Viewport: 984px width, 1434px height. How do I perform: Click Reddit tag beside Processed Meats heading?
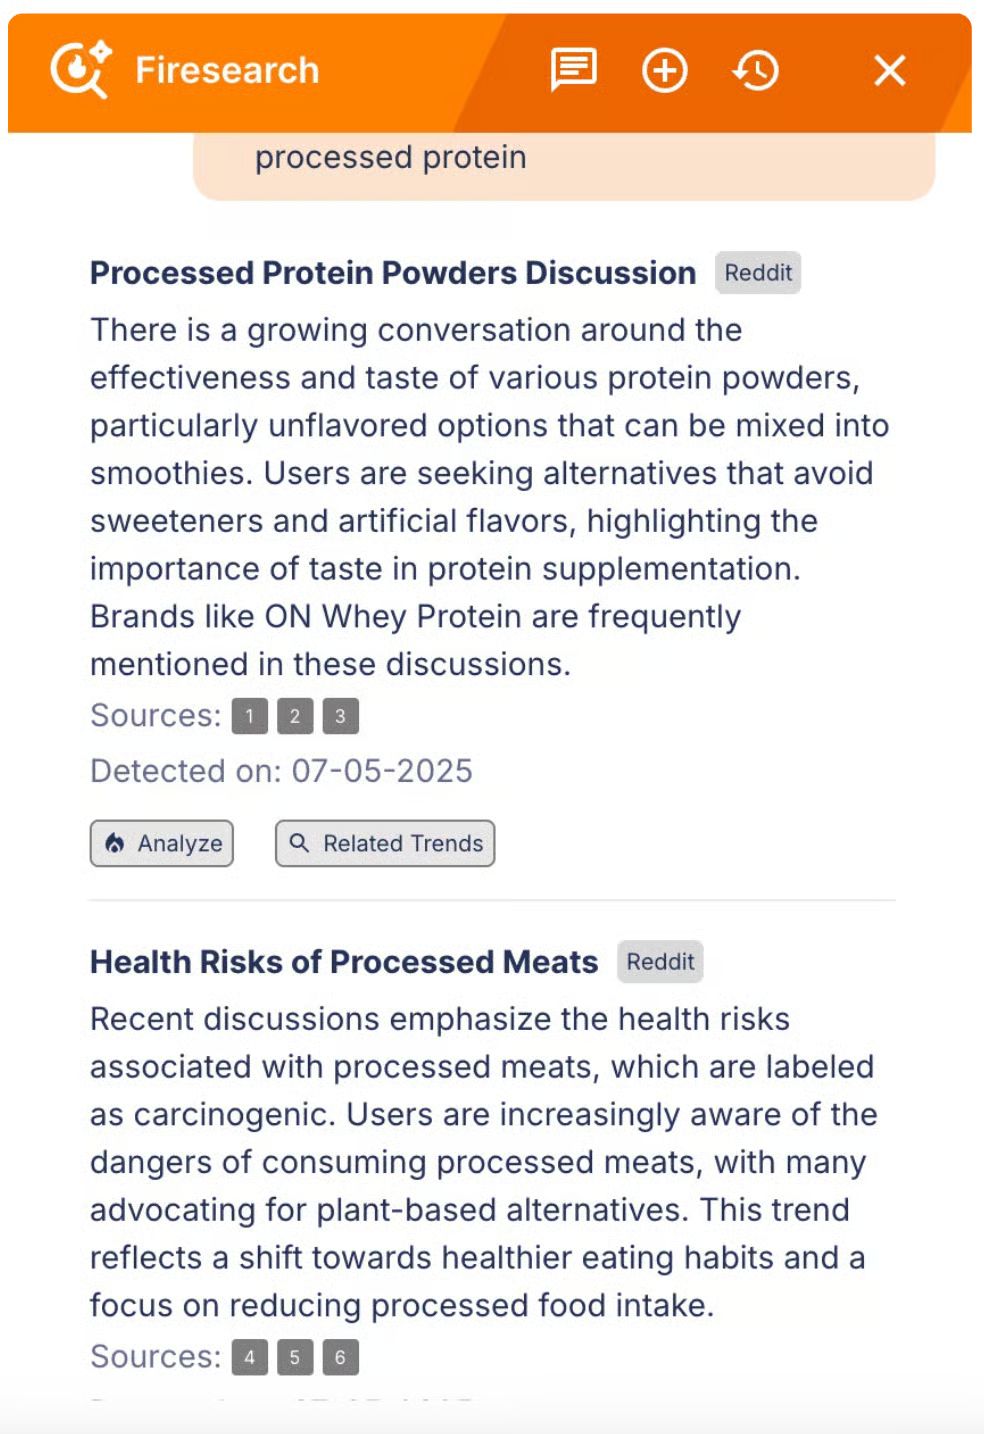(660, 962)
